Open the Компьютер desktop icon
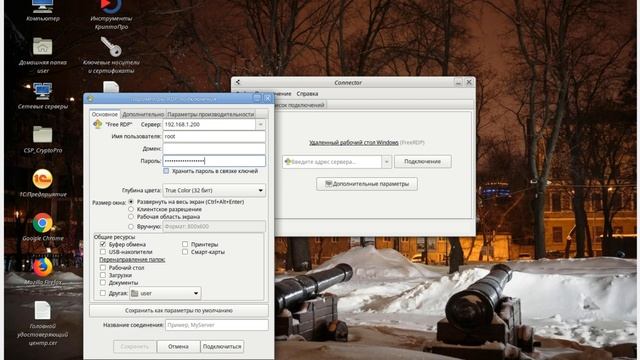This screenshot has height=360, width=640. [x=42, y=10]
